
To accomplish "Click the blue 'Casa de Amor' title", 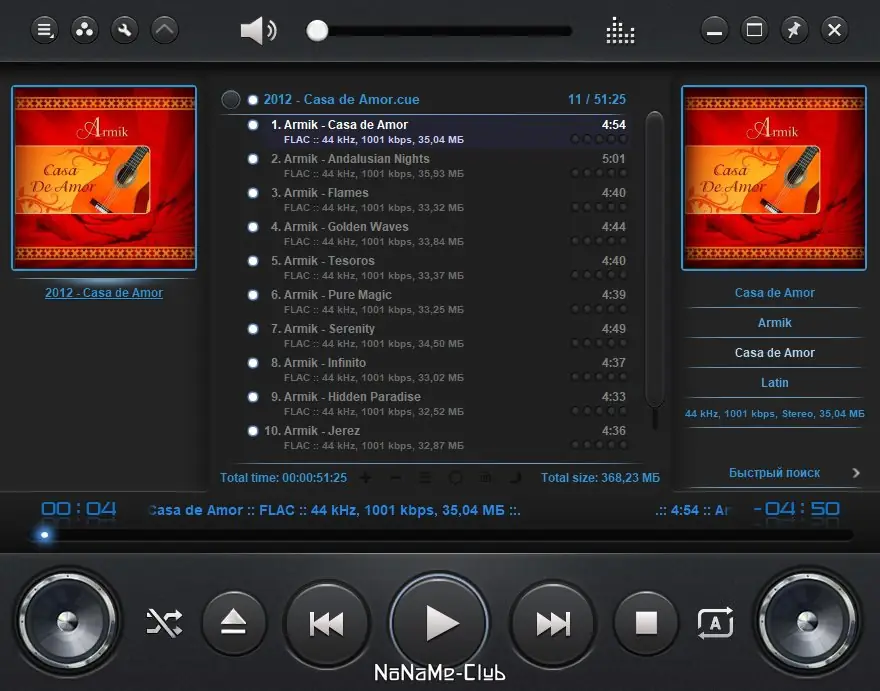I will coord(774,292).
